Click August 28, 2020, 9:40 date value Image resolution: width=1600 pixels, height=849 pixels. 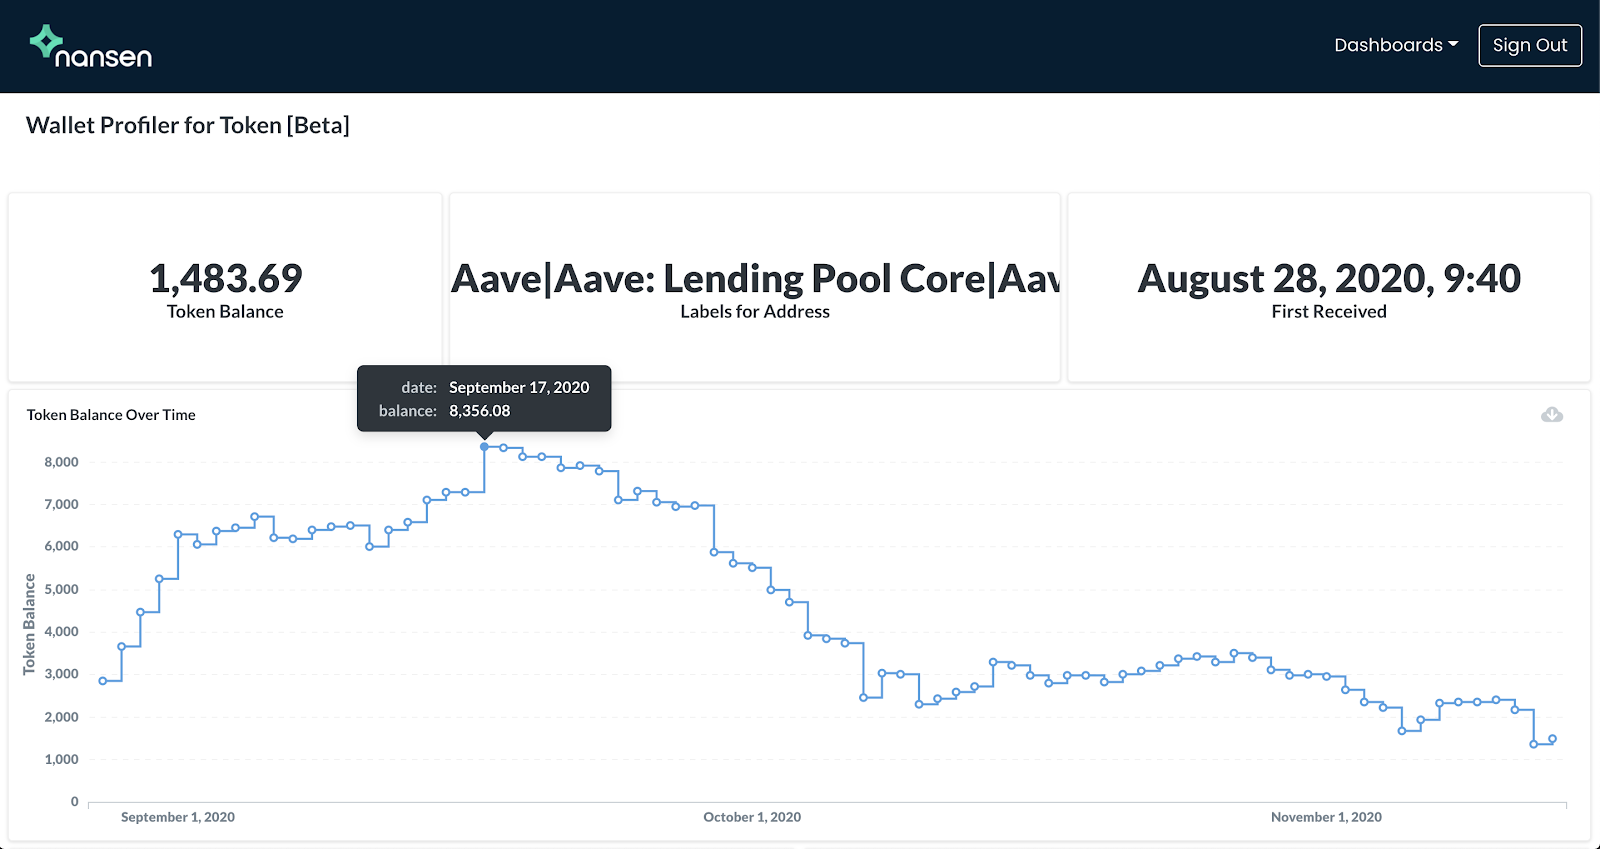(1329, 278)
